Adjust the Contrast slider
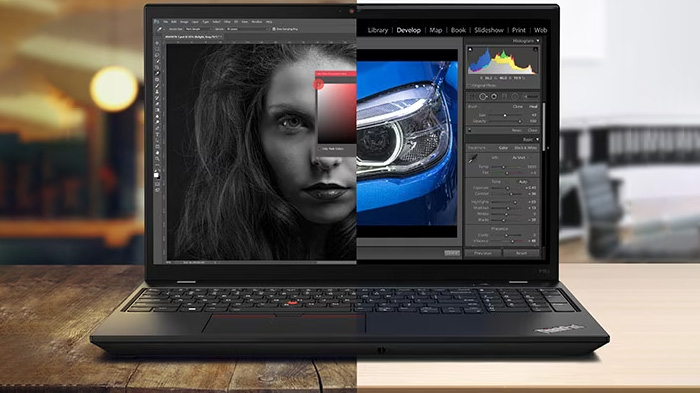700x393 pixels. (x=508, y=194)
